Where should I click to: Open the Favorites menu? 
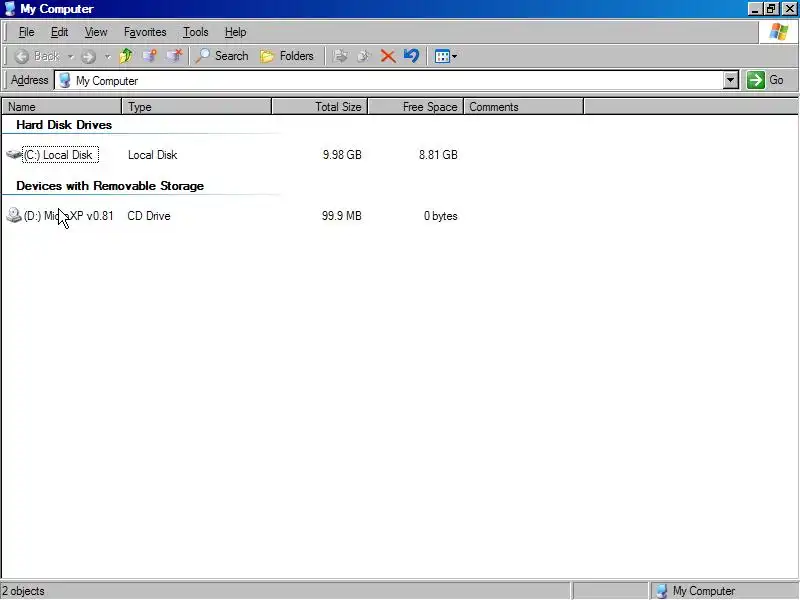(x=145, y=32)
